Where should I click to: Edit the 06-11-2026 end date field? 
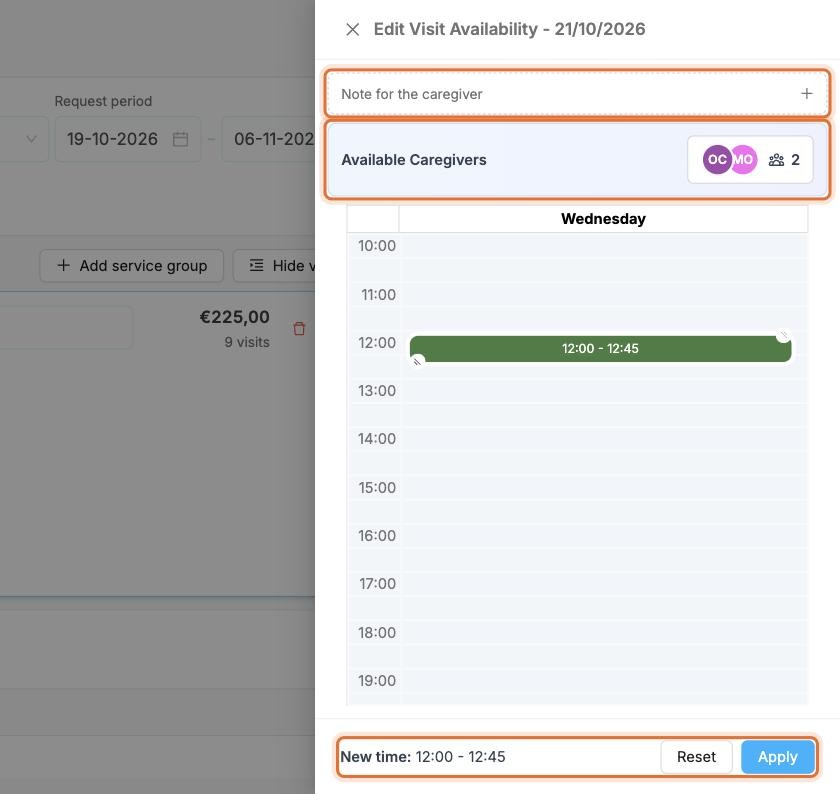coord(269,139)
